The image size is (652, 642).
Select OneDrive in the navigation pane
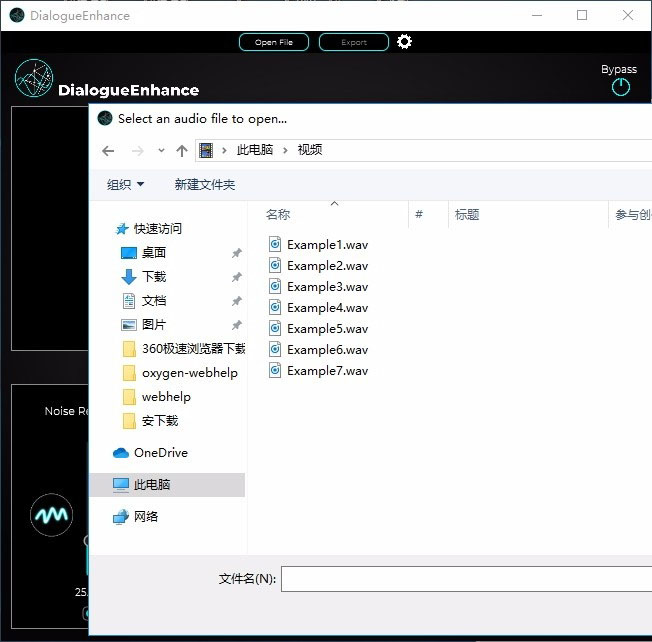point(161,452)
